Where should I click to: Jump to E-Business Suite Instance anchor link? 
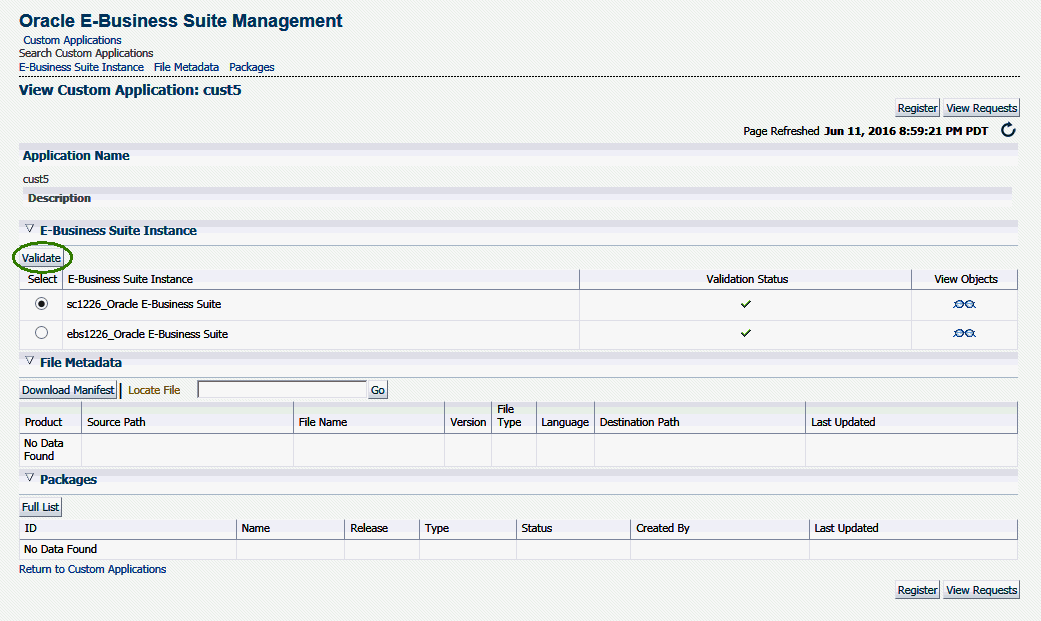coord(81,67)
